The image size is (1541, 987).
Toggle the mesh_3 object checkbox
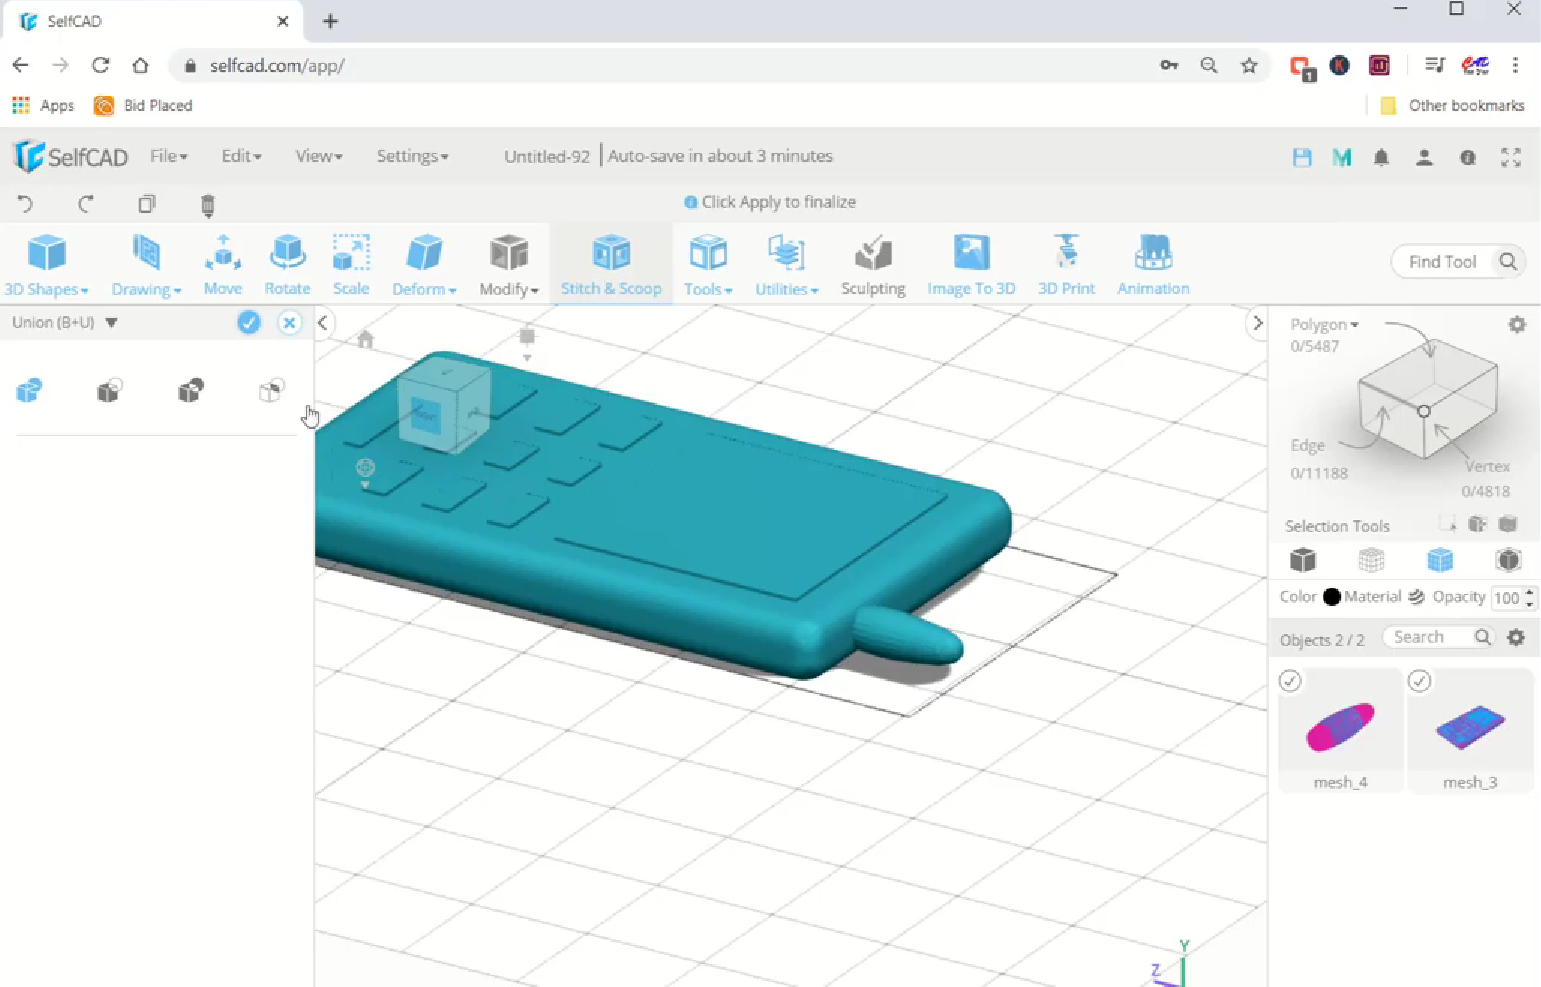tap(1419, 681)
